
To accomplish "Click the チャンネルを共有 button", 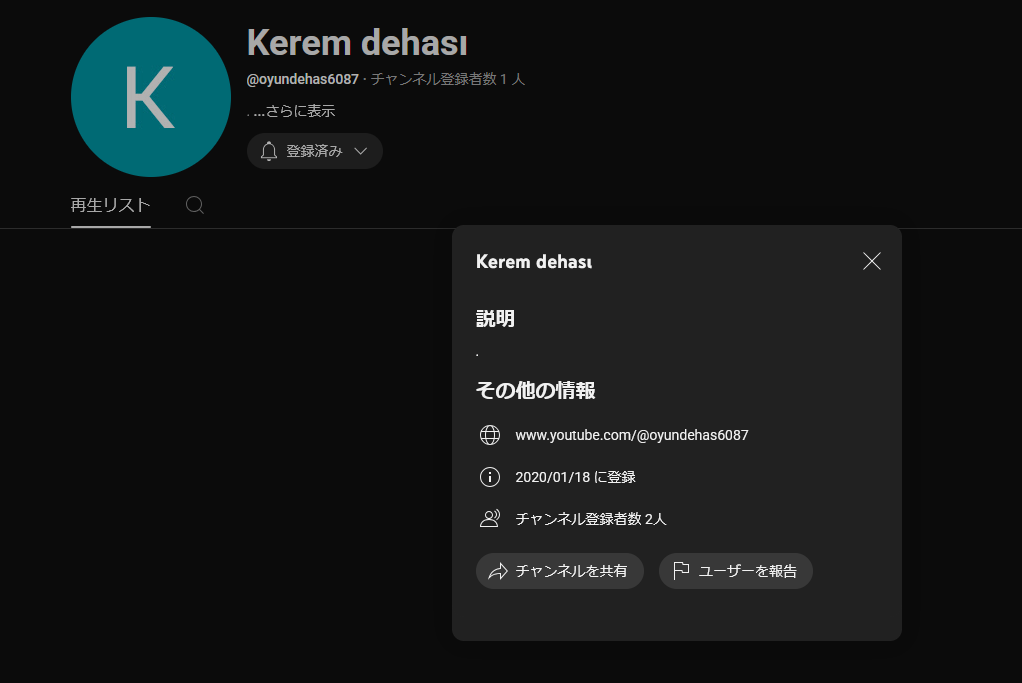I will coord(560,571).
